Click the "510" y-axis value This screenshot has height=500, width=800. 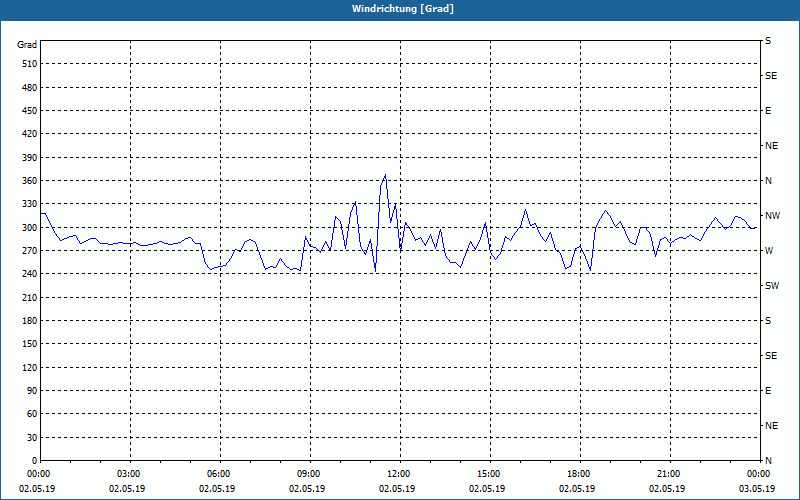click(x=30, y=64)
